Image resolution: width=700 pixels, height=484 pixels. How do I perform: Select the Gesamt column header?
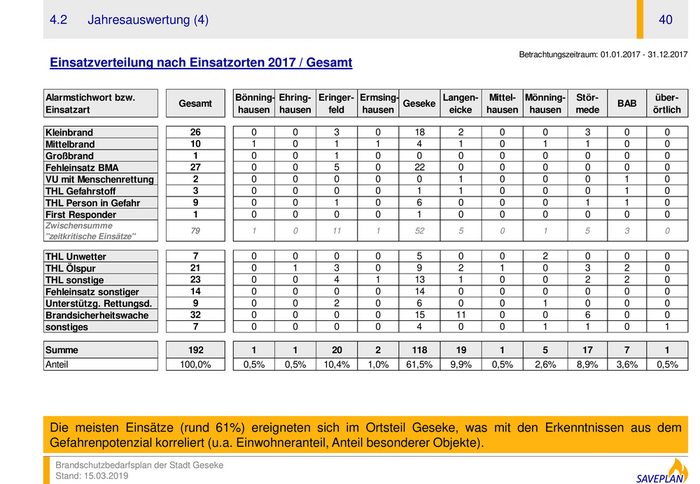click(195, 104)
